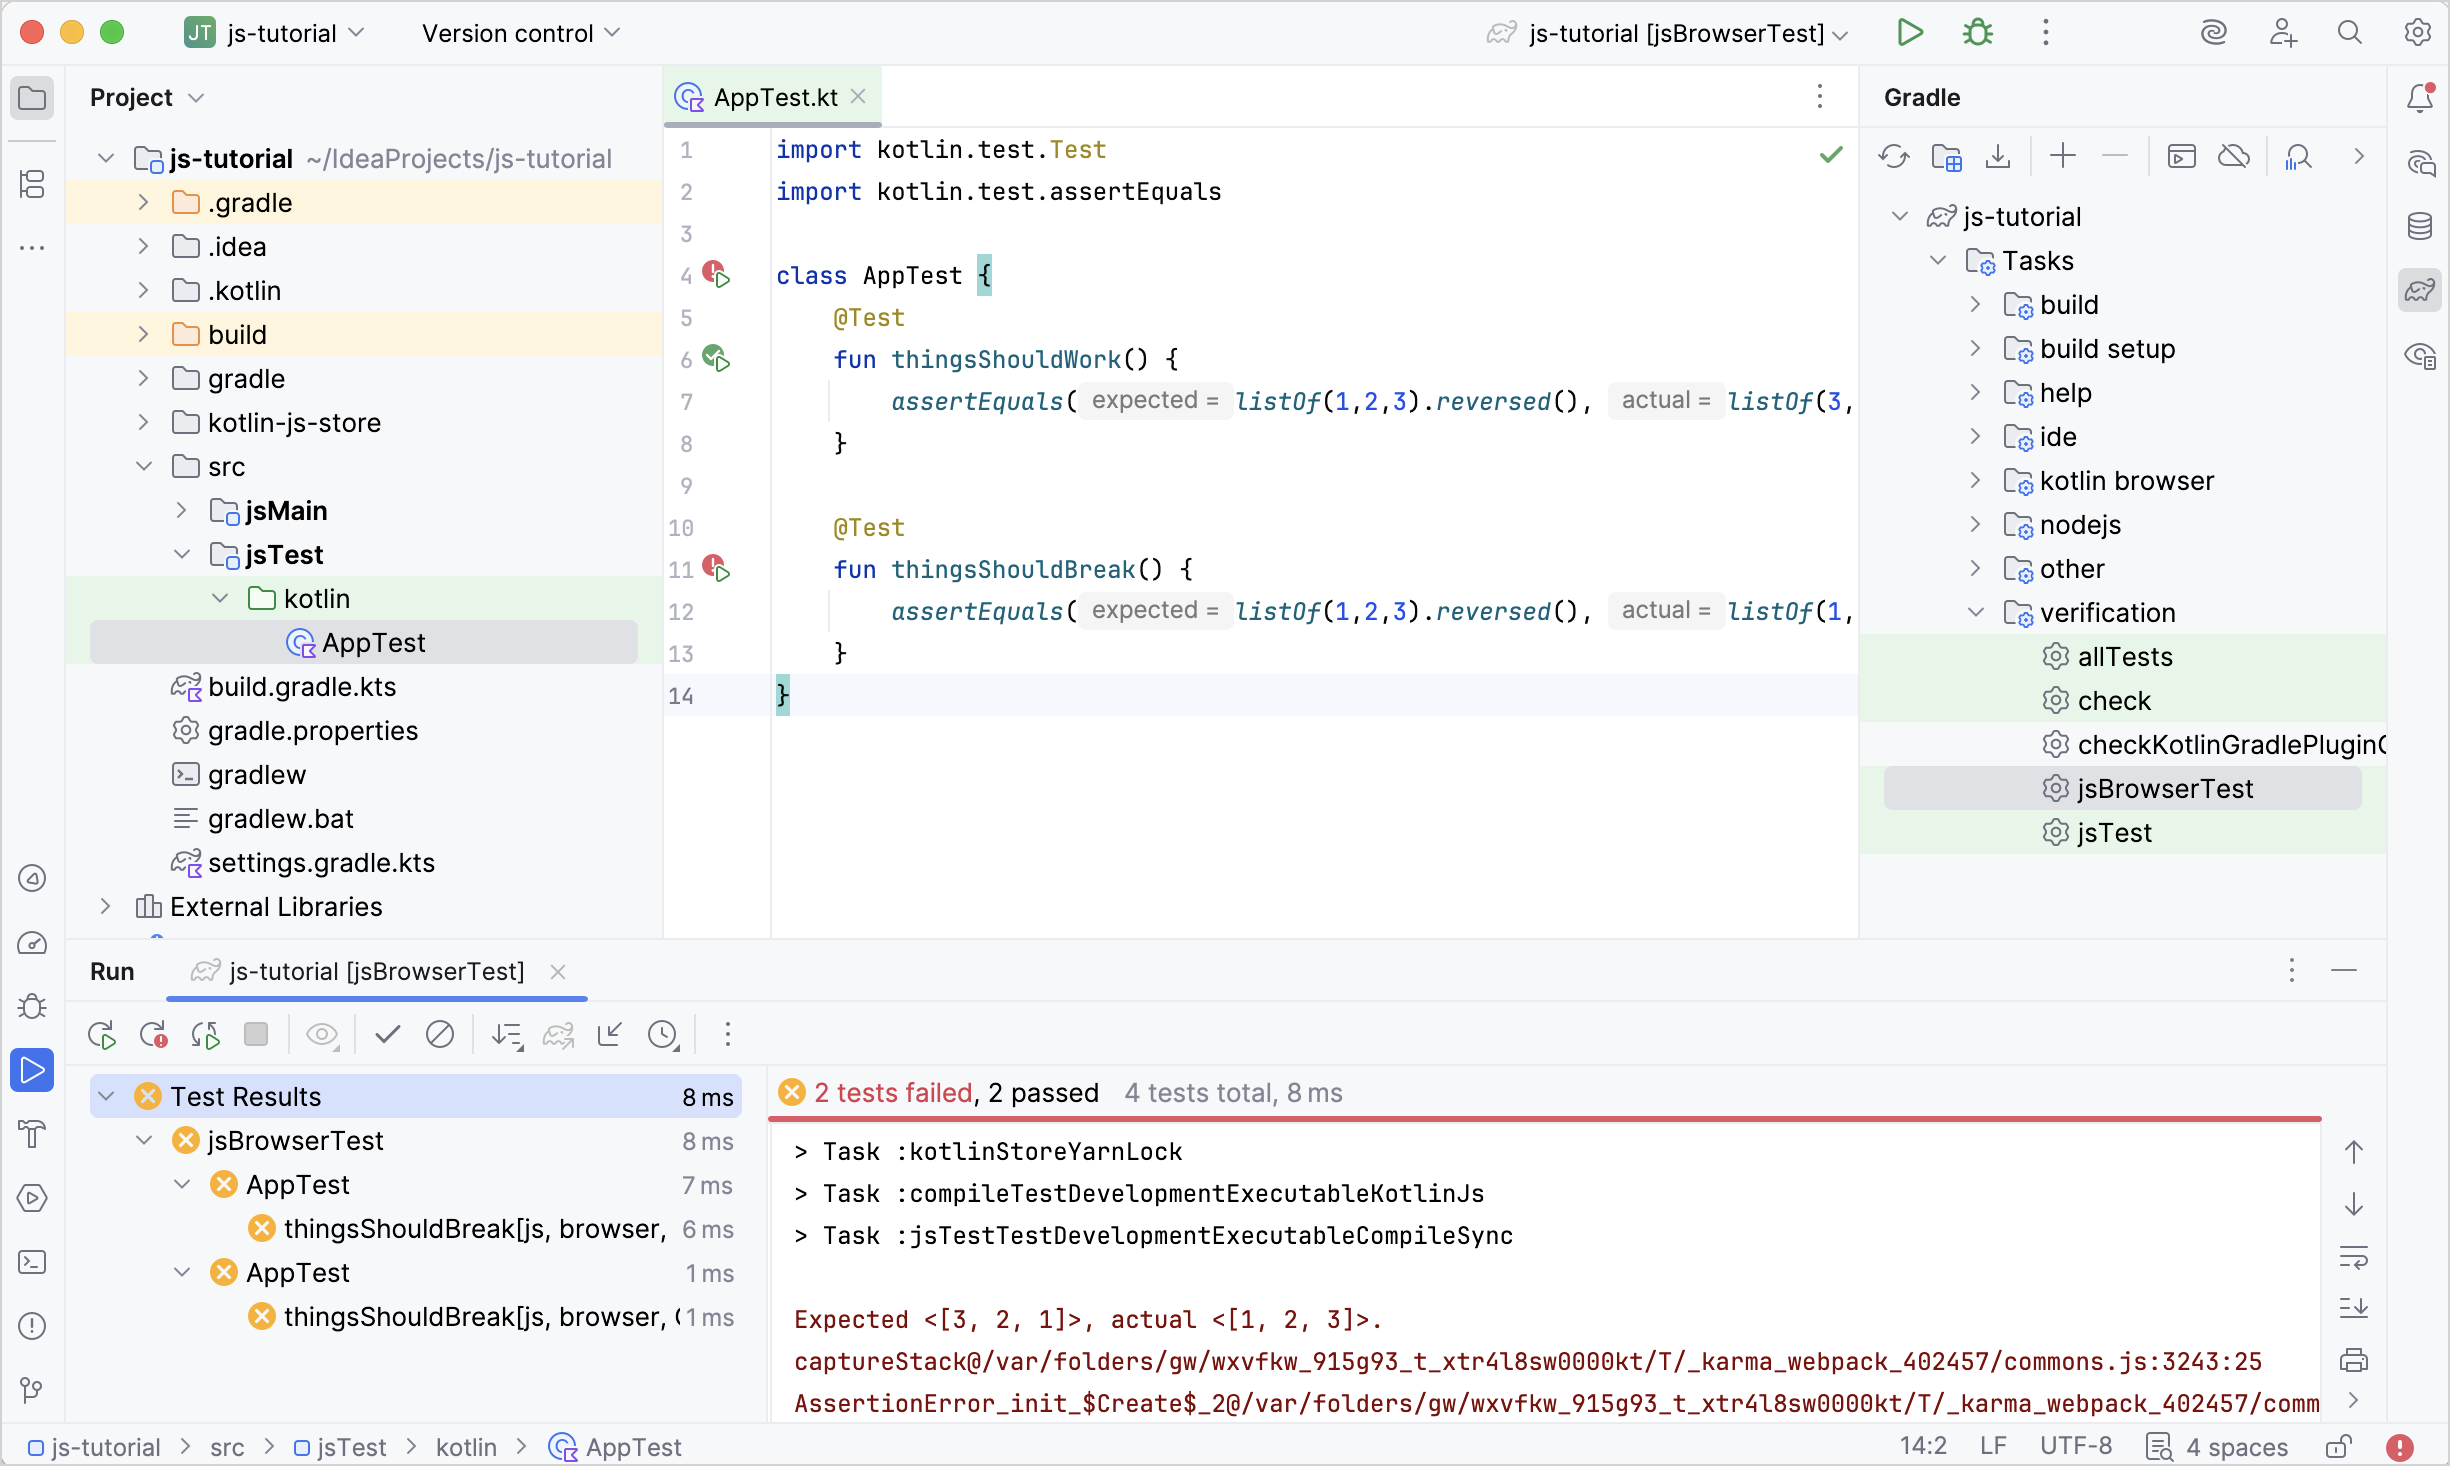Collapse the src folder
Viewport: 2450px width, 1466px height.
click(x=143, y=466)
